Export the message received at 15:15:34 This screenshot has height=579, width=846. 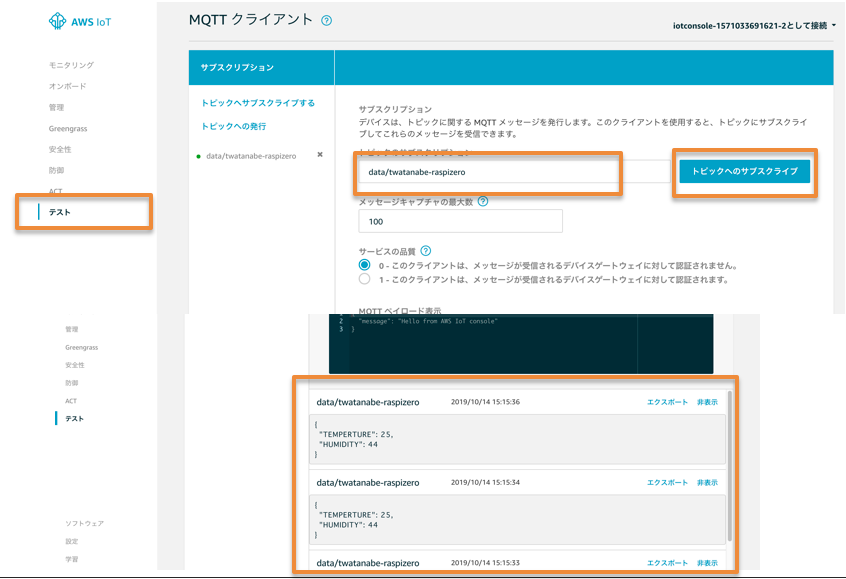pyautogui.click(x=667, y=482)
